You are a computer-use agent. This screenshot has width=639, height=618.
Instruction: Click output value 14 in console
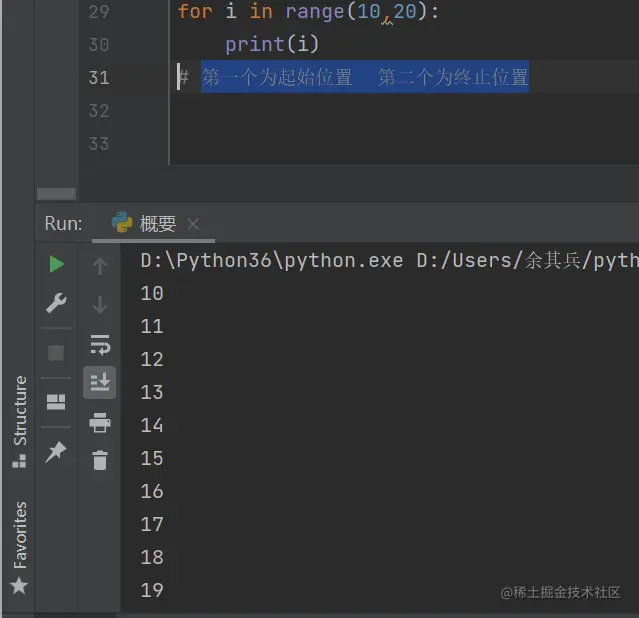(x=152, y=425)
